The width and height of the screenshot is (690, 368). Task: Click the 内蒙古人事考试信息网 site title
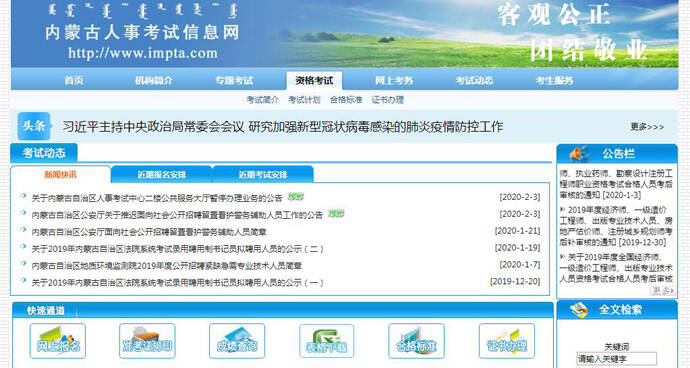point(143,32)
